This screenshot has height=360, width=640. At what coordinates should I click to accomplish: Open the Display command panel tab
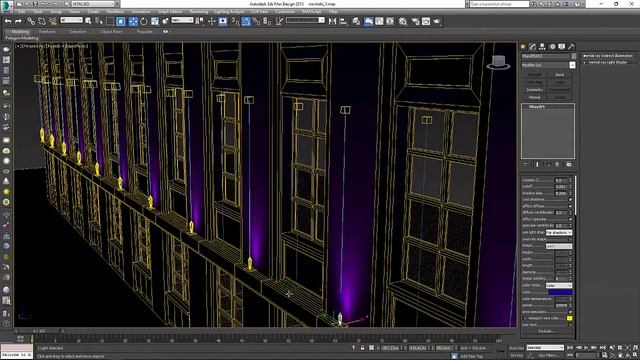tap(562, 47)
